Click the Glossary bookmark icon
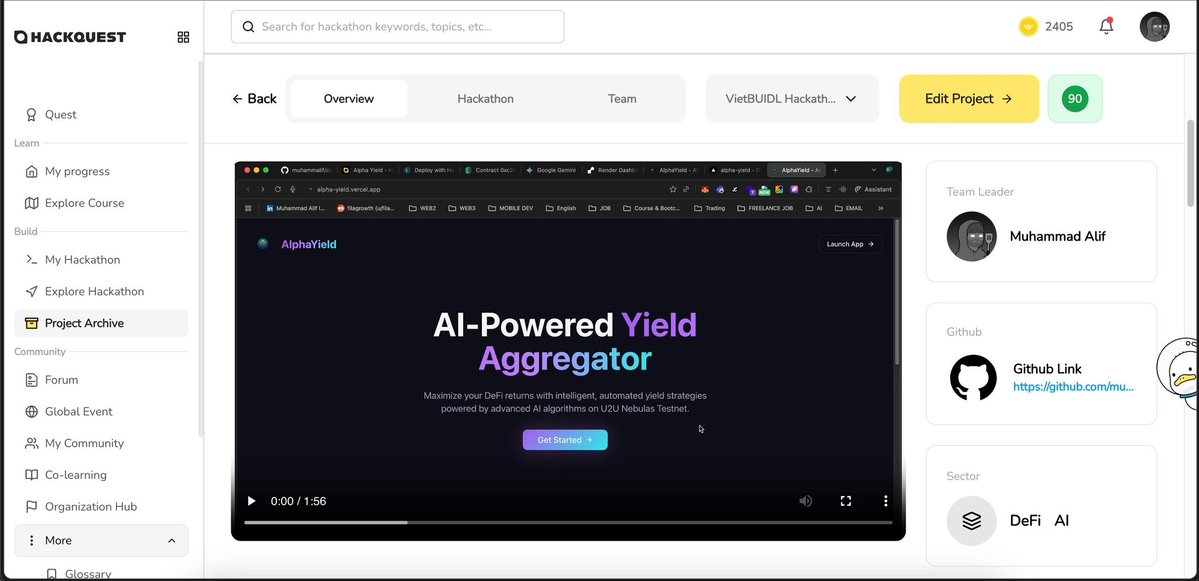This screenshot has height=581, width=1199. (51, 574)
